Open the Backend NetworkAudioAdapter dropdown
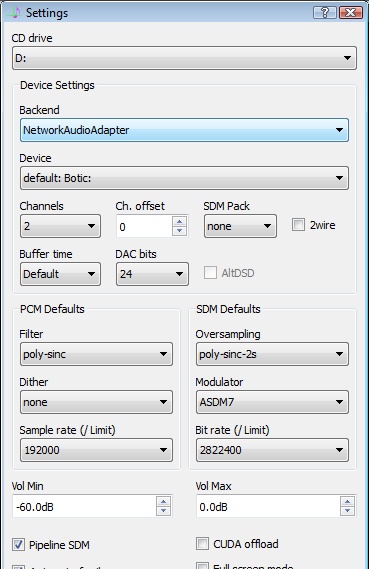Image resolution: width=369 pixels, height=569 pixels. click(x=184, y=130)
